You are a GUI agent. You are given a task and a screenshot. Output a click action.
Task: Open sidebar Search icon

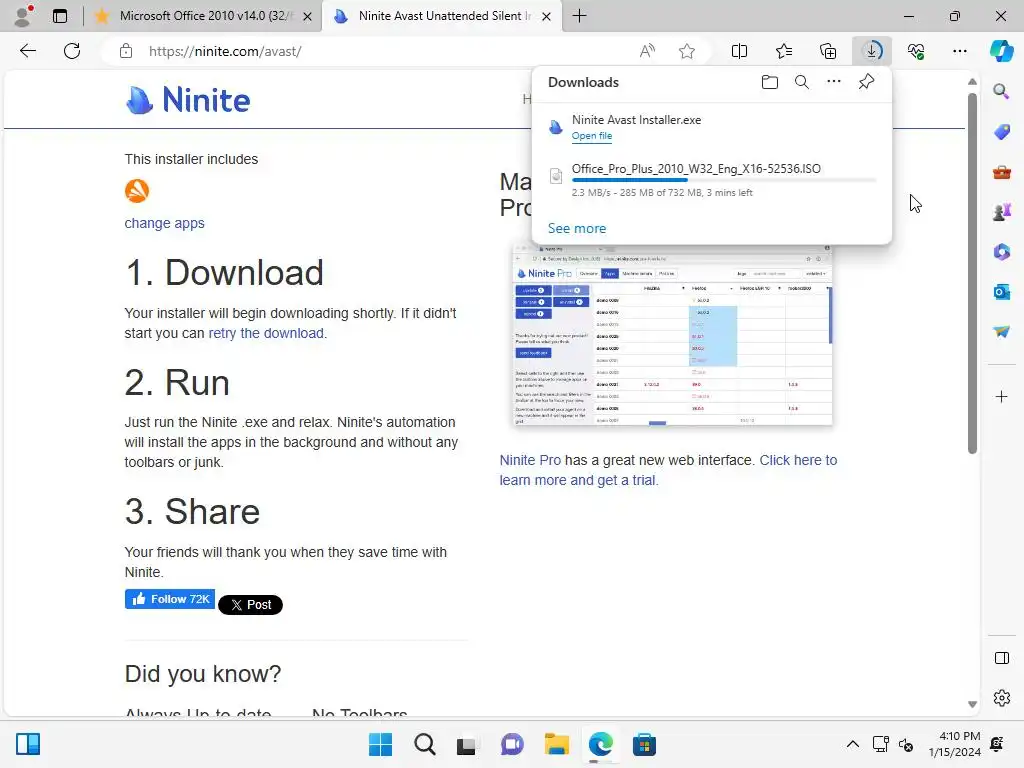coord(1001,91)
